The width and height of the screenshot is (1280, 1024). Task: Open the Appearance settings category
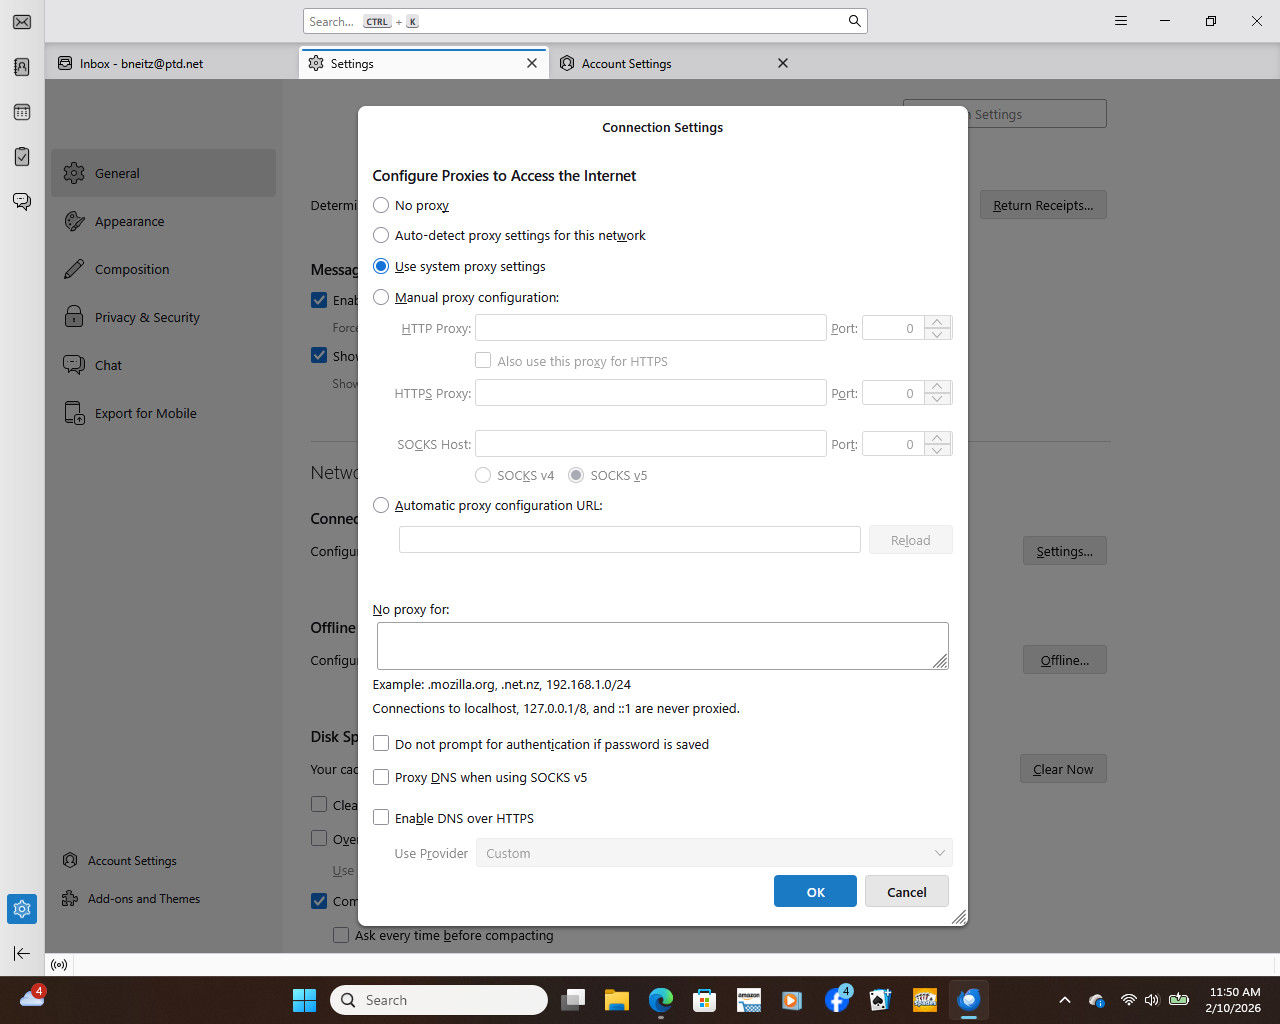(x=164, y=221)
